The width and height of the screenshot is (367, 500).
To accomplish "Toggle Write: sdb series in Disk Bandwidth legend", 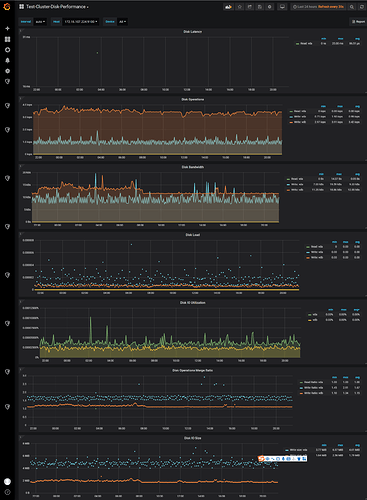I will coord(297,190).
